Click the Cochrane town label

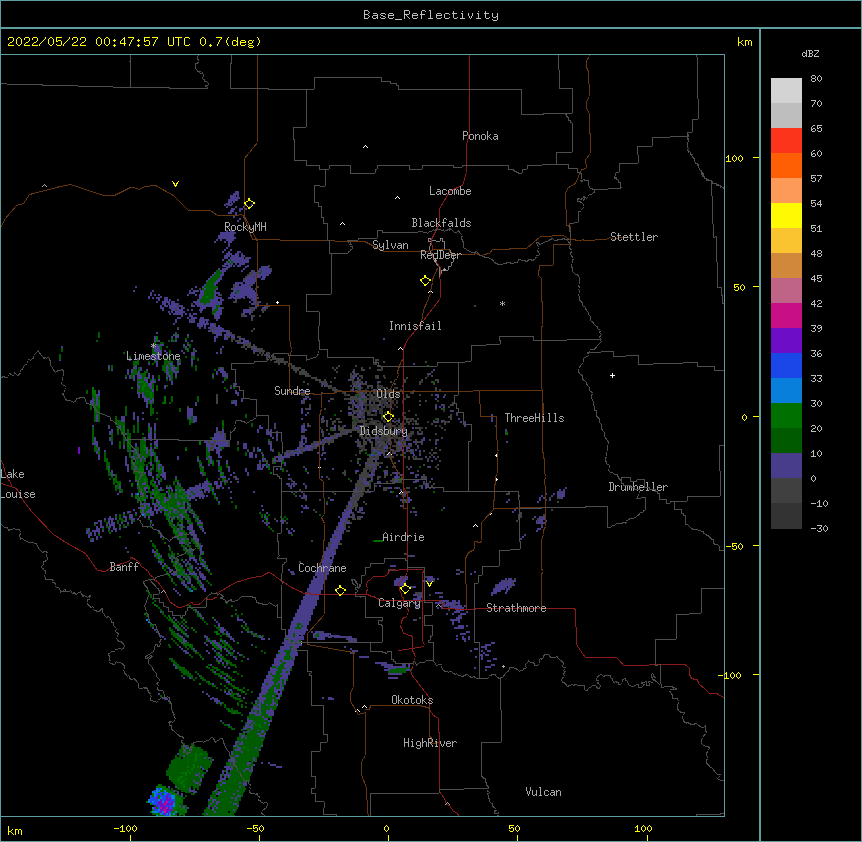pyautogui.click(x=322, y=568)
